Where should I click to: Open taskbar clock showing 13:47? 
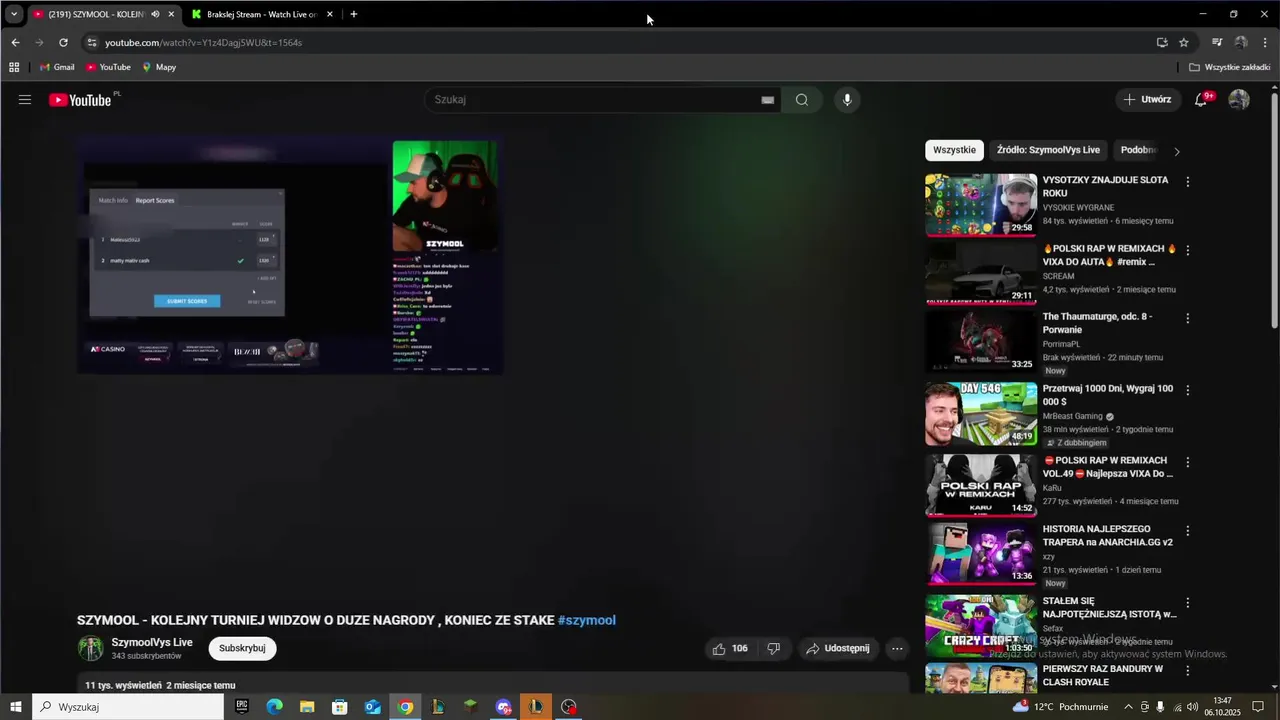(x=1222, y=707)
